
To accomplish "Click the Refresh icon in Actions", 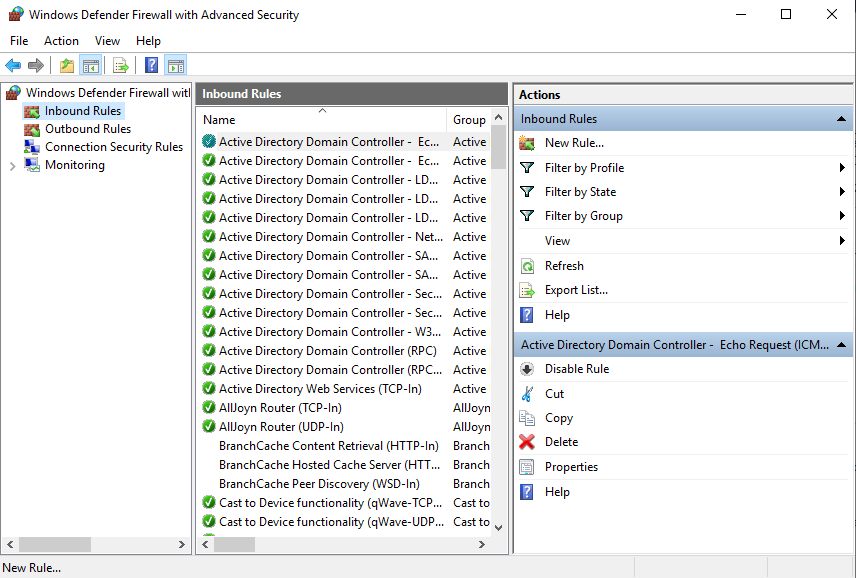I will point(527,266).
